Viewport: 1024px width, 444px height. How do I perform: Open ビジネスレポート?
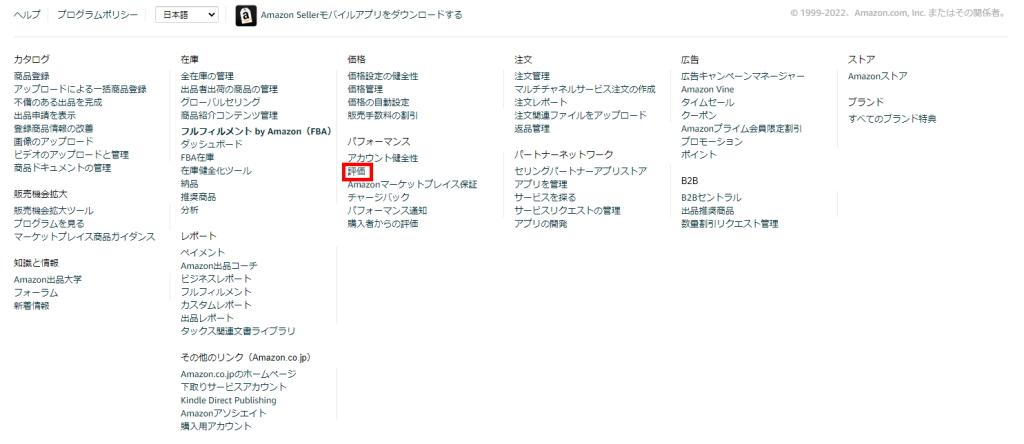(x=216, y=279)
